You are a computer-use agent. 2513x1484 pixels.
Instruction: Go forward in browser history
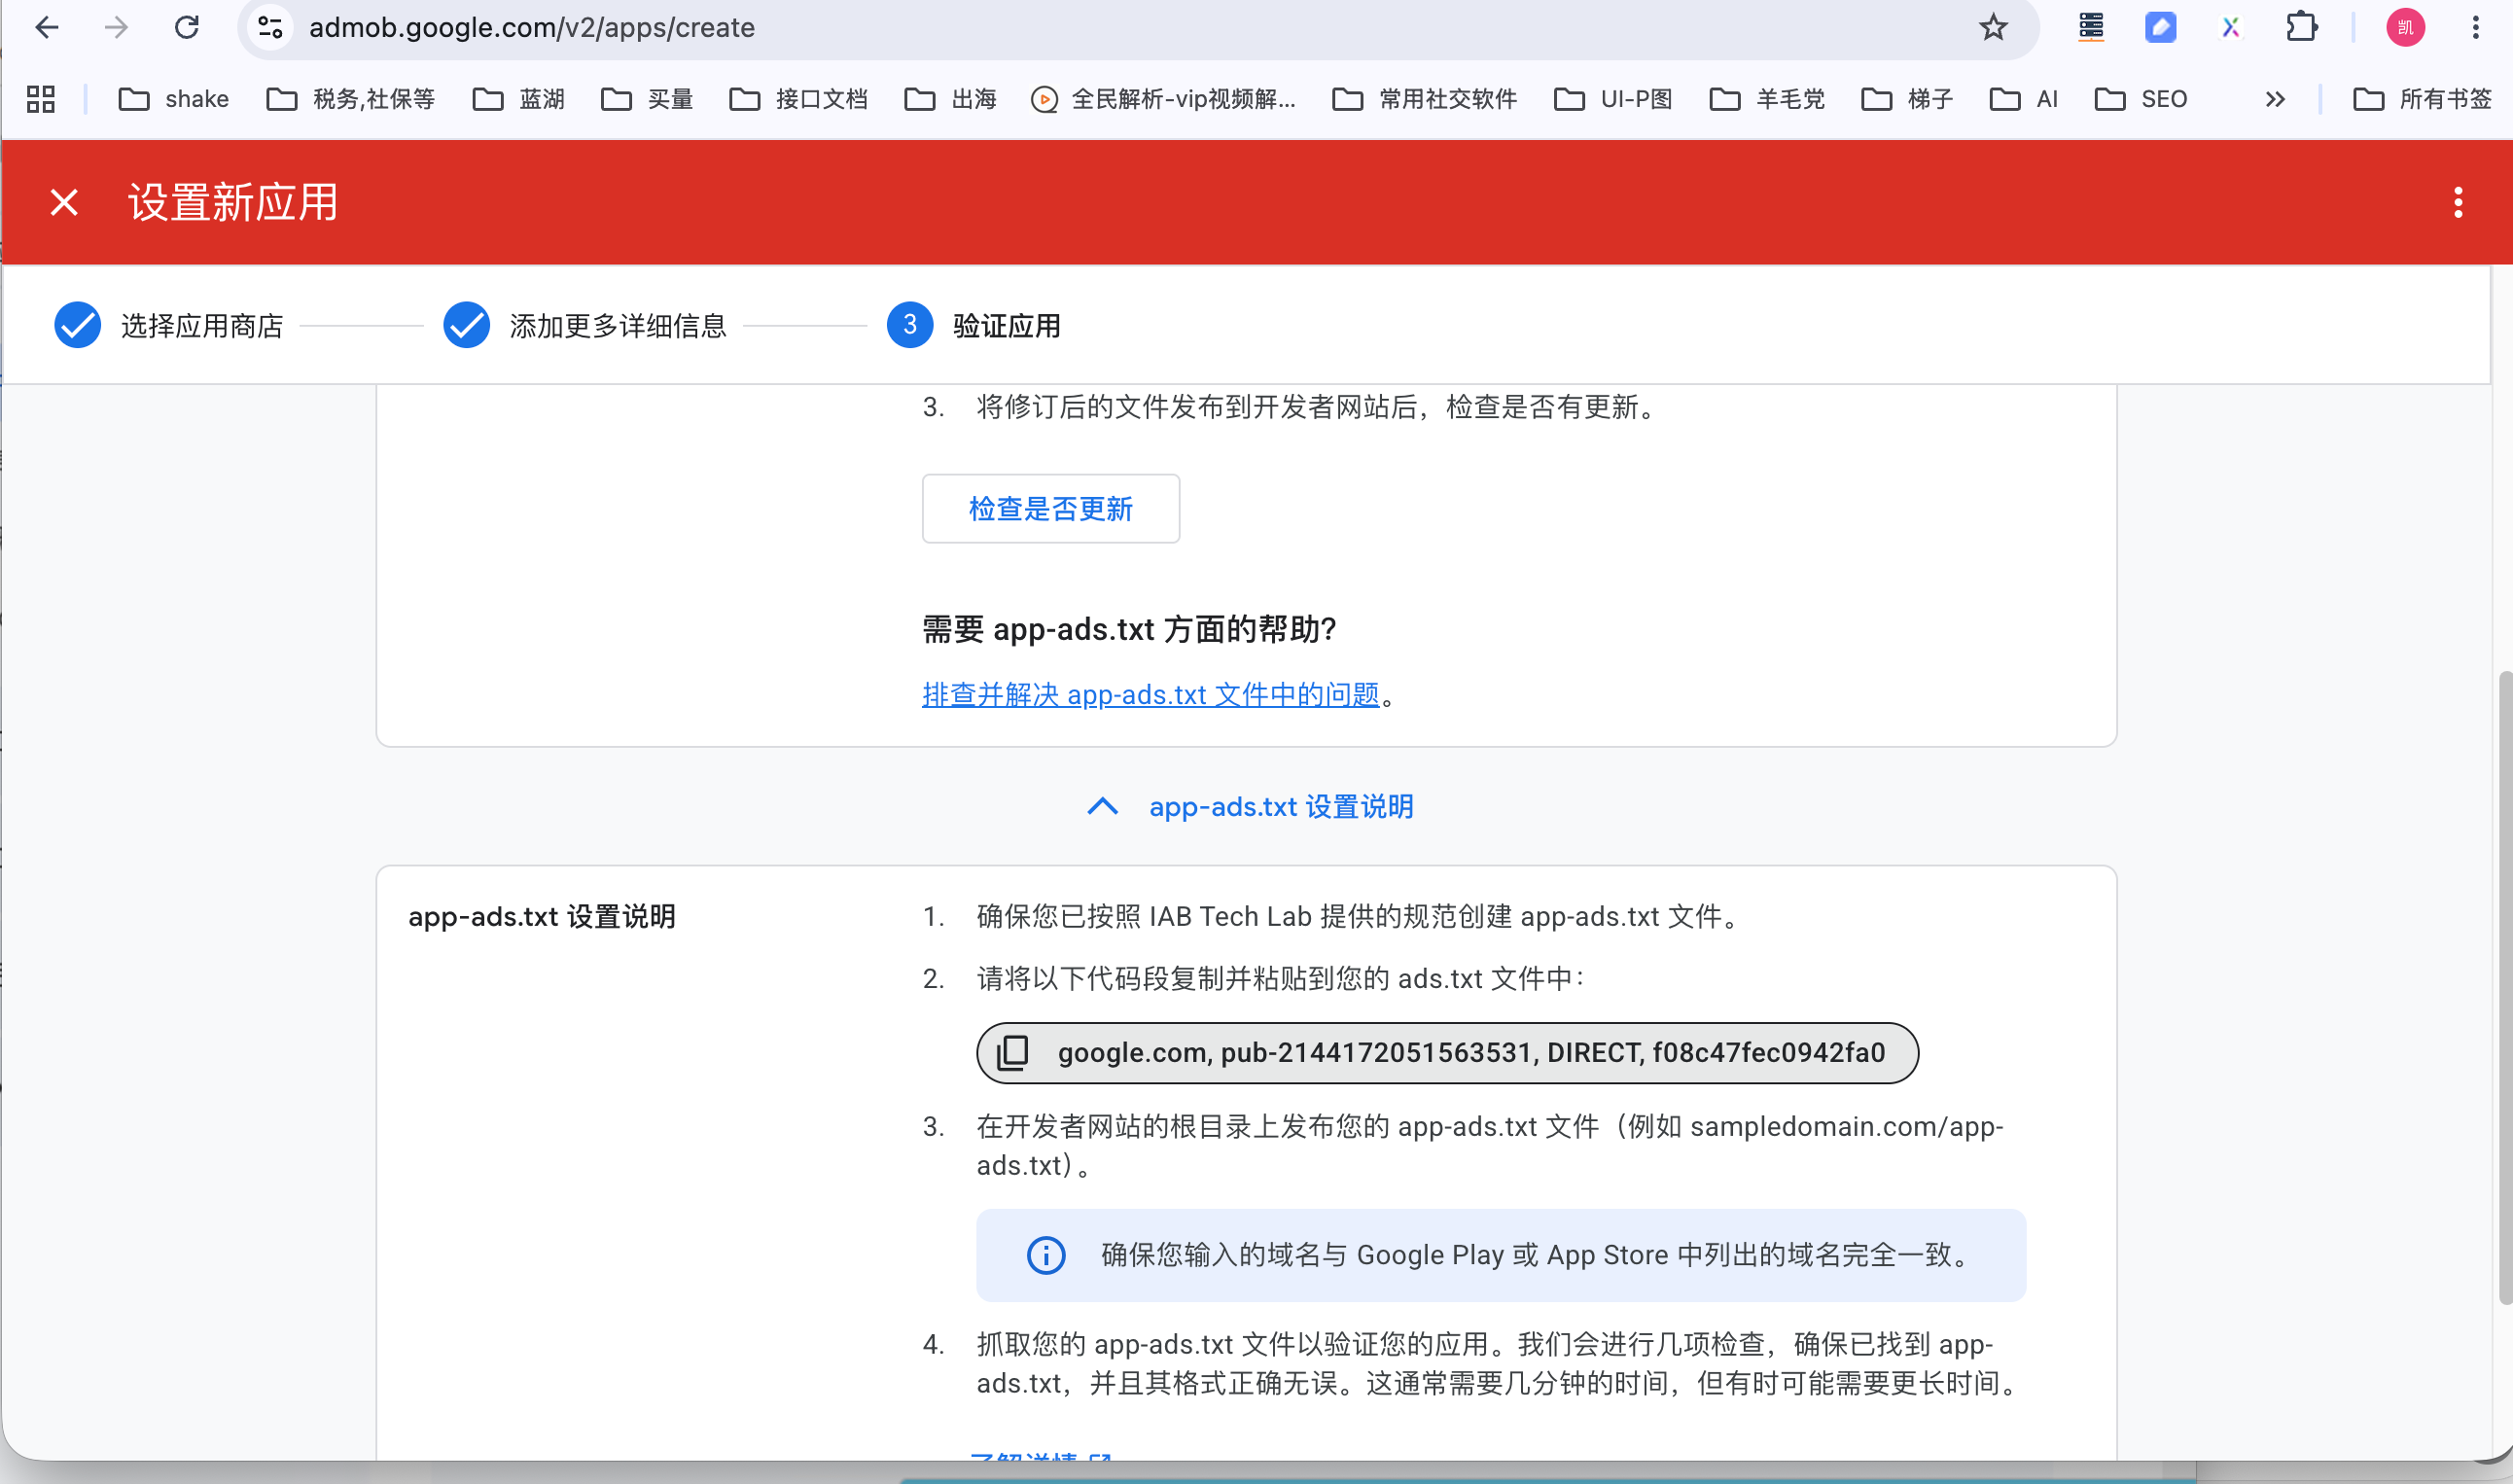pos(116,27)
